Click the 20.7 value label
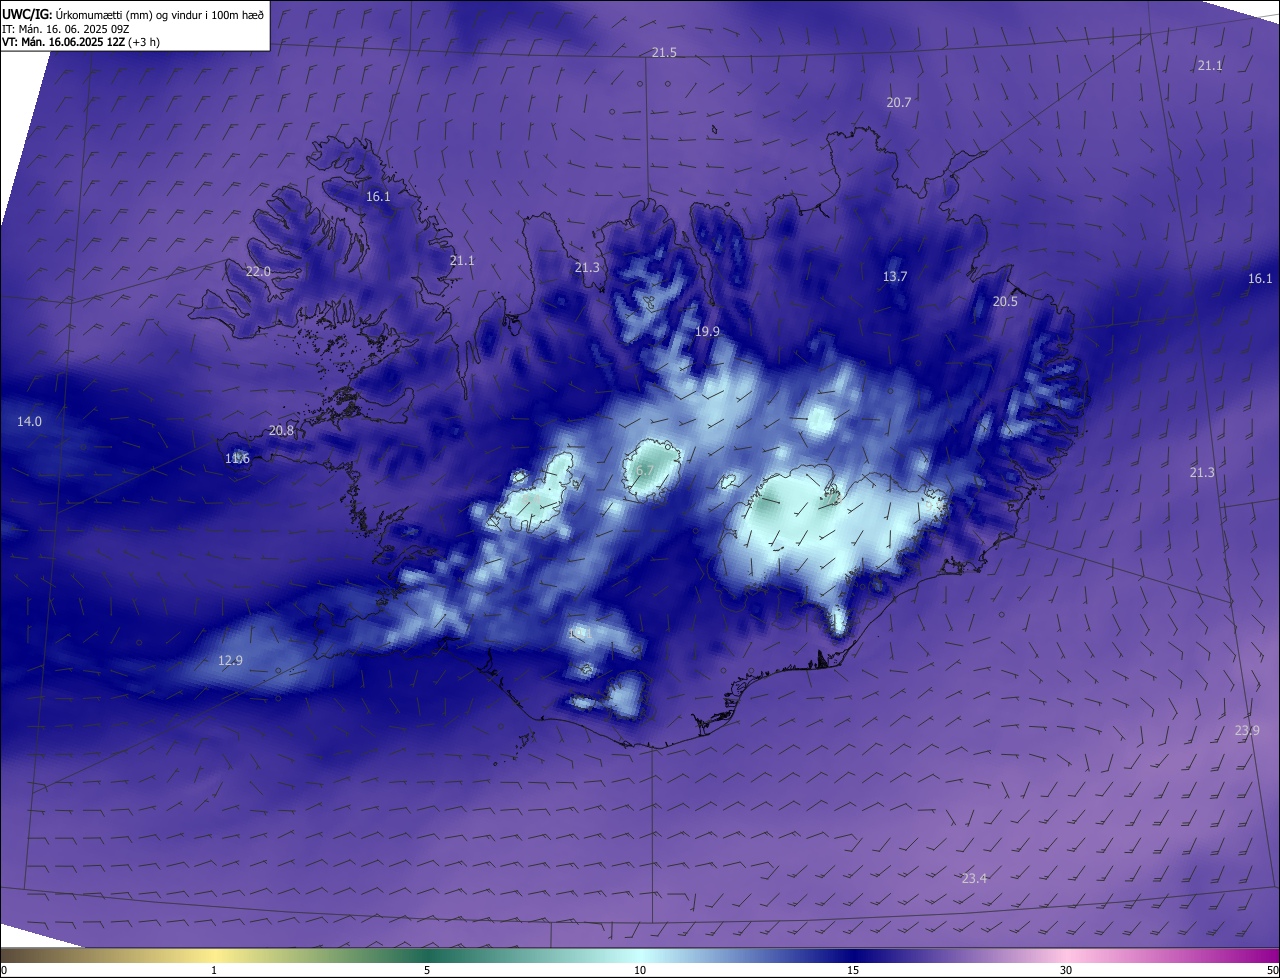 pyautogui.click(x=898, y=102)
